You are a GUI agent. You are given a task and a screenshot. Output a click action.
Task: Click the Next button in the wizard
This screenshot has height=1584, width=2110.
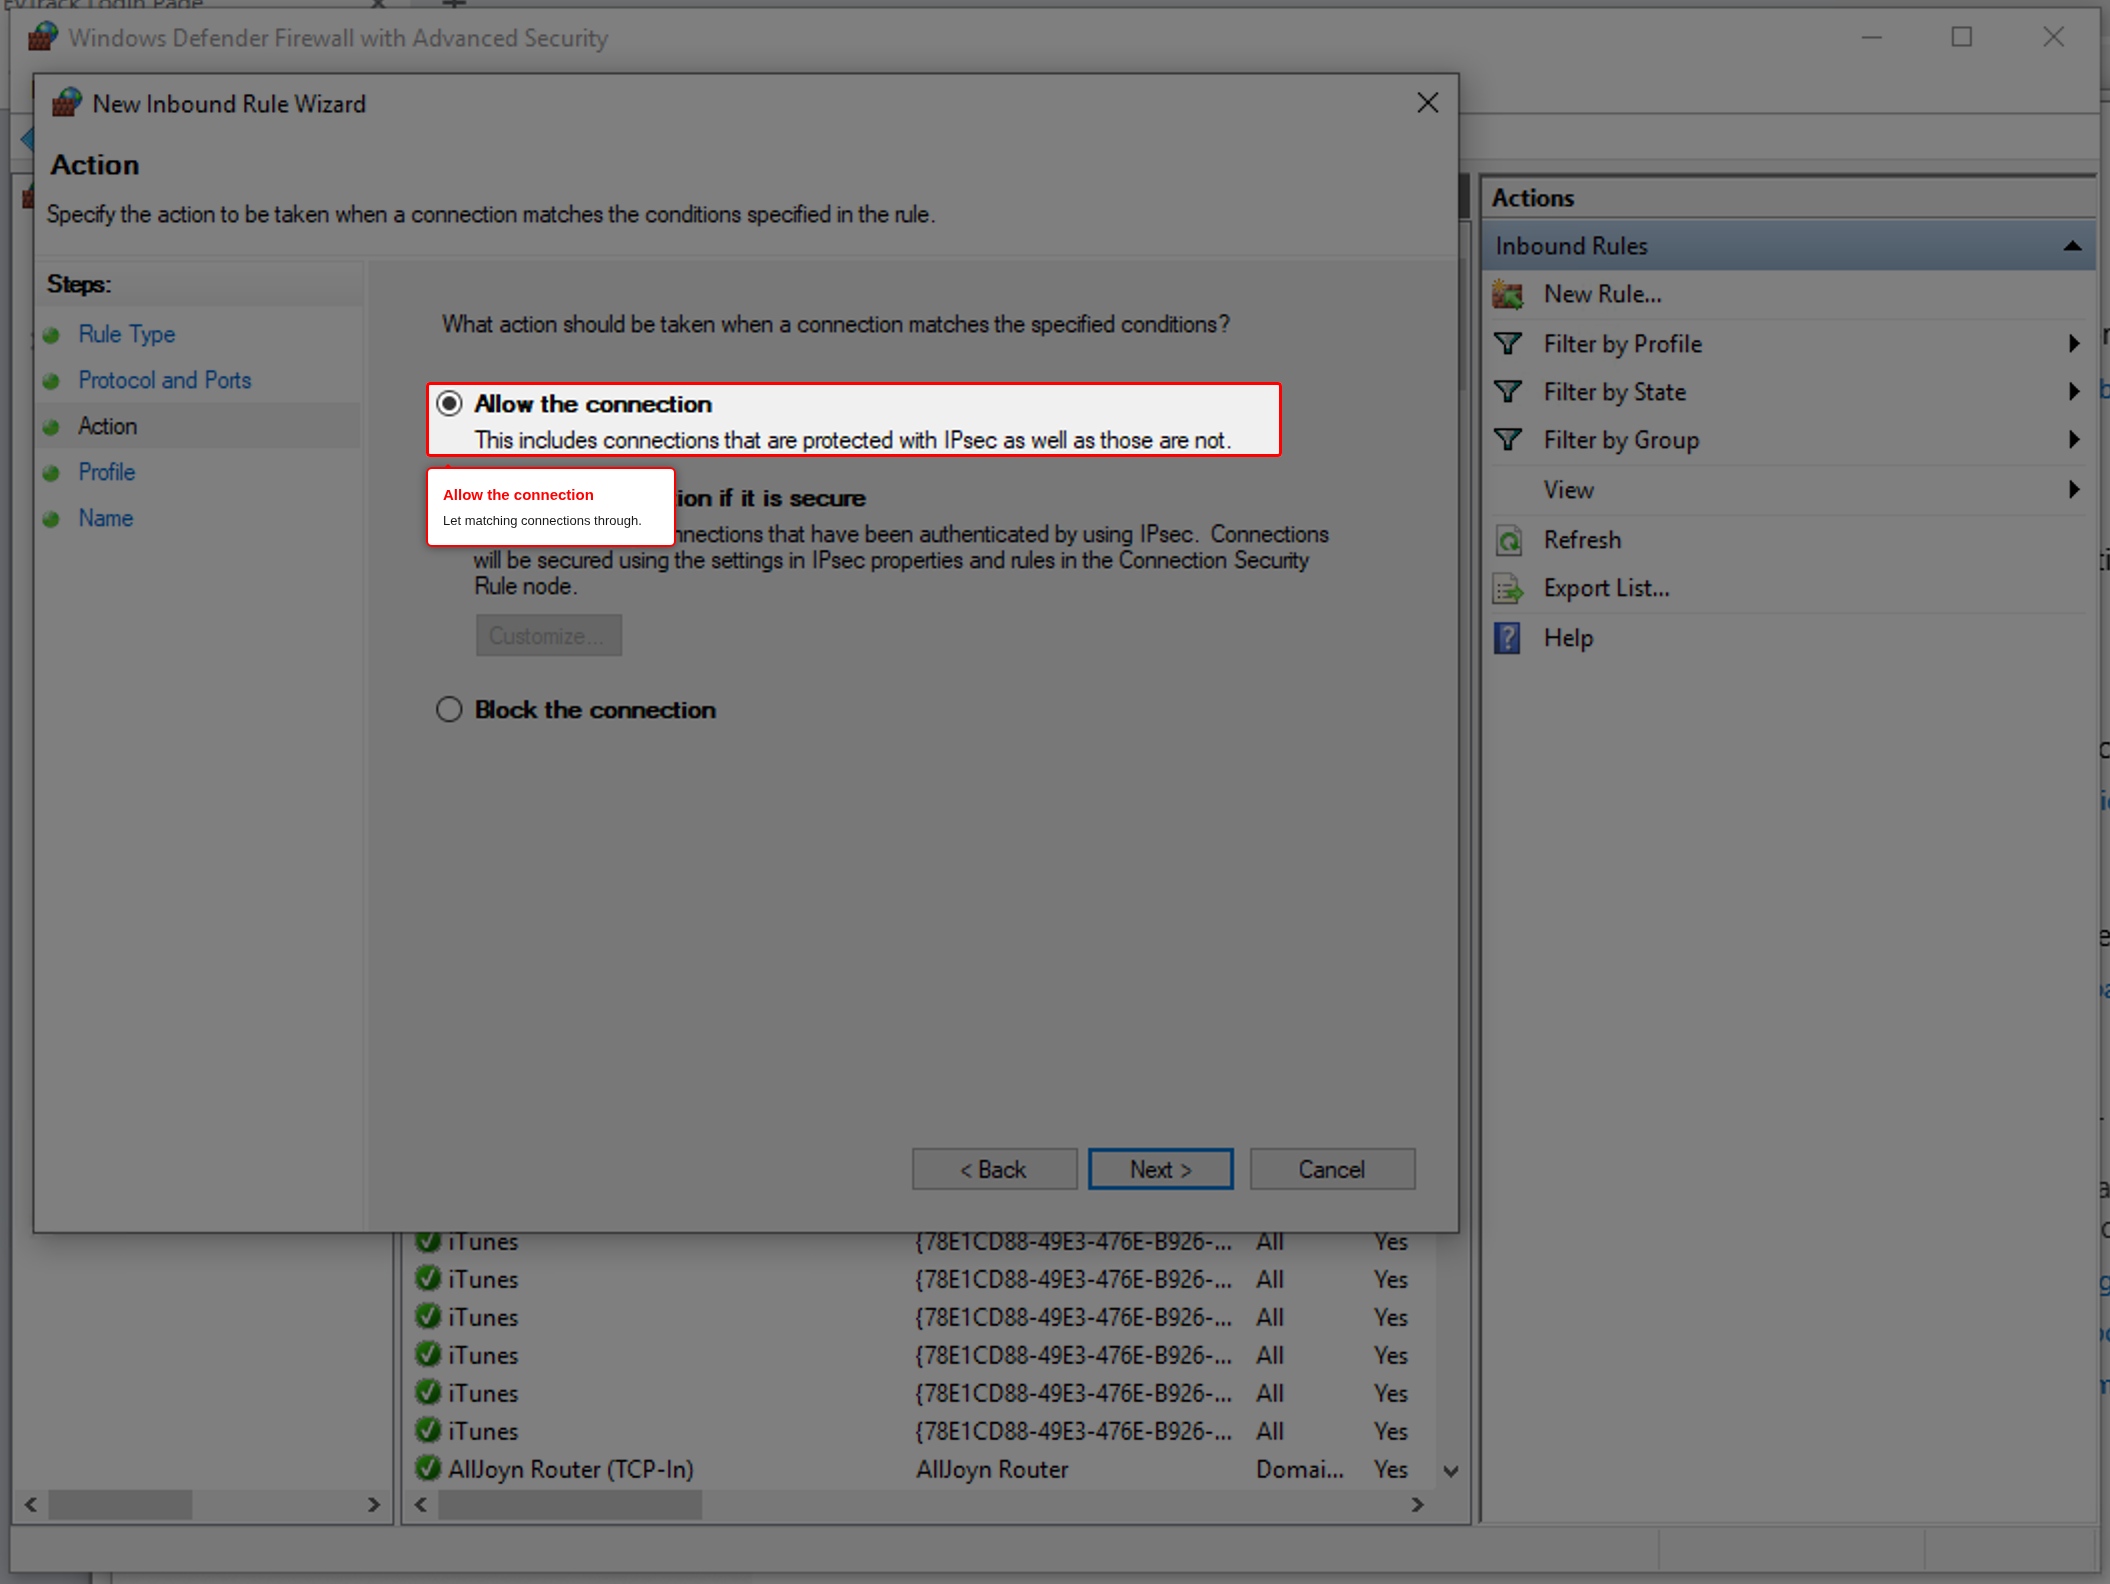tap(1160, 1169)
